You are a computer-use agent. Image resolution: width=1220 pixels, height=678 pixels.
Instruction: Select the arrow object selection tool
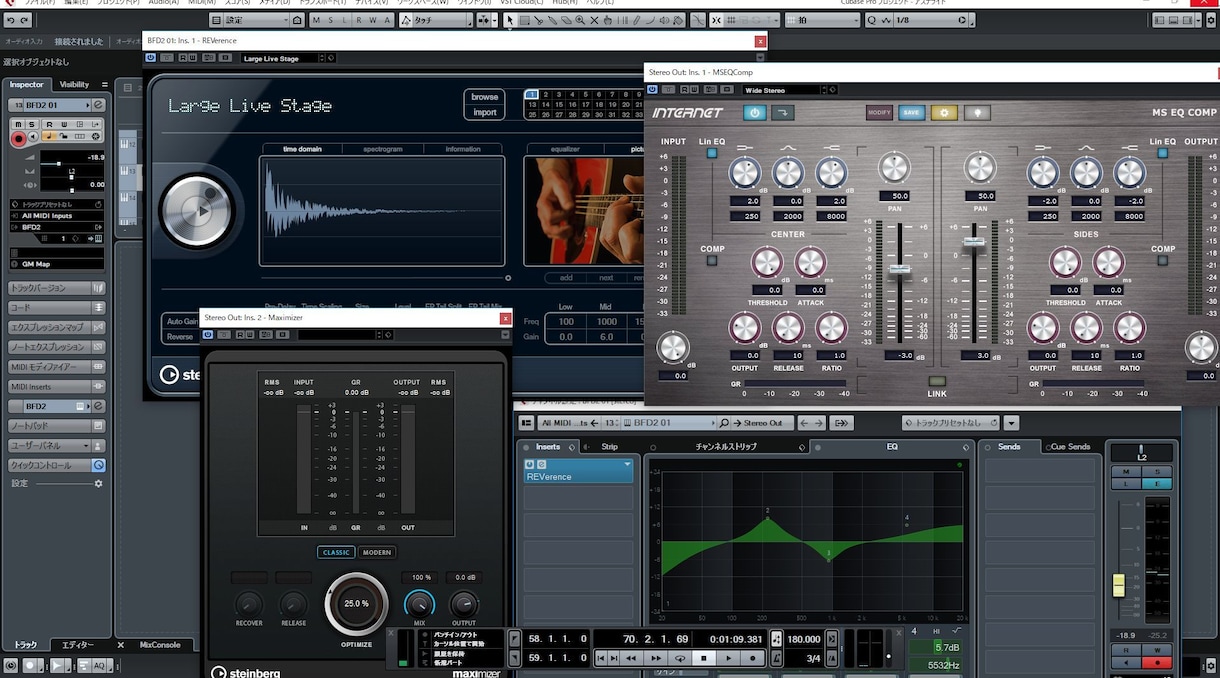pos(511,20)
